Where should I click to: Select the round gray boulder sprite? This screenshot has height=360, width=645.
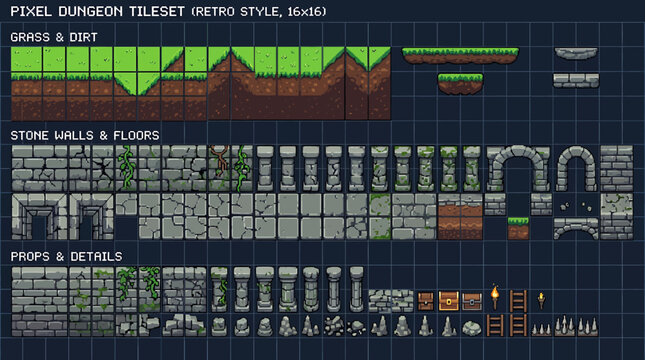point(472,328)
